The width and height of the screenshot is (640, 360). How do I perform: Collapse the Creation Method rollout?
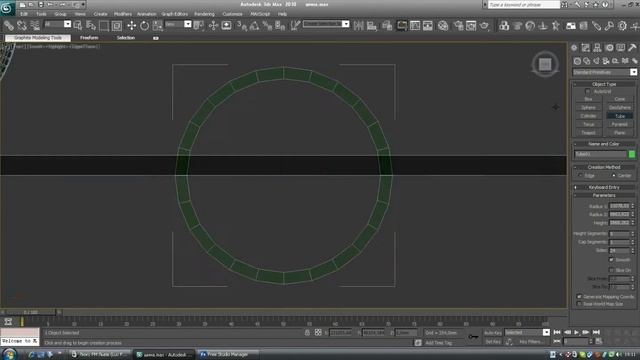click(604, 167)
